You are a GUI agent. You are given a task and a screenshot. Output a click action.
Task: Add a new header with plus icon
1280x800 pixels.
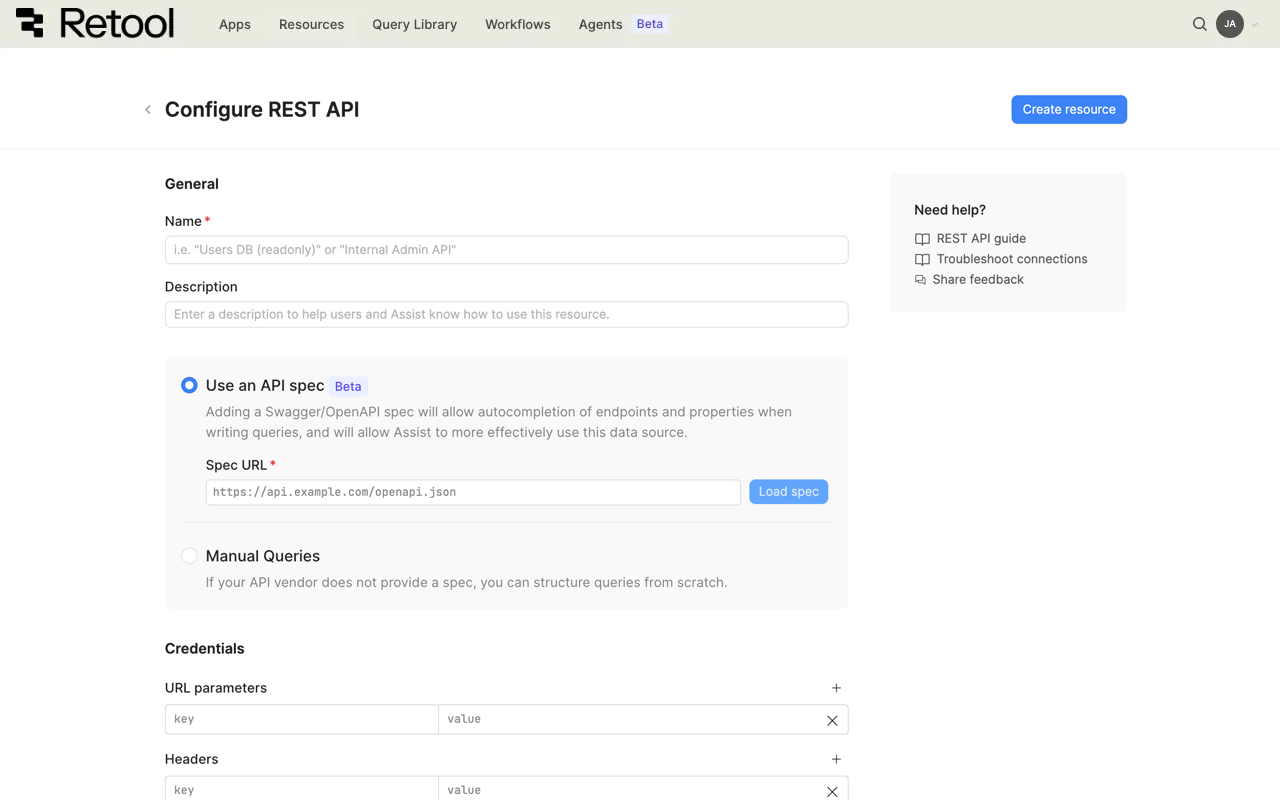836,759
